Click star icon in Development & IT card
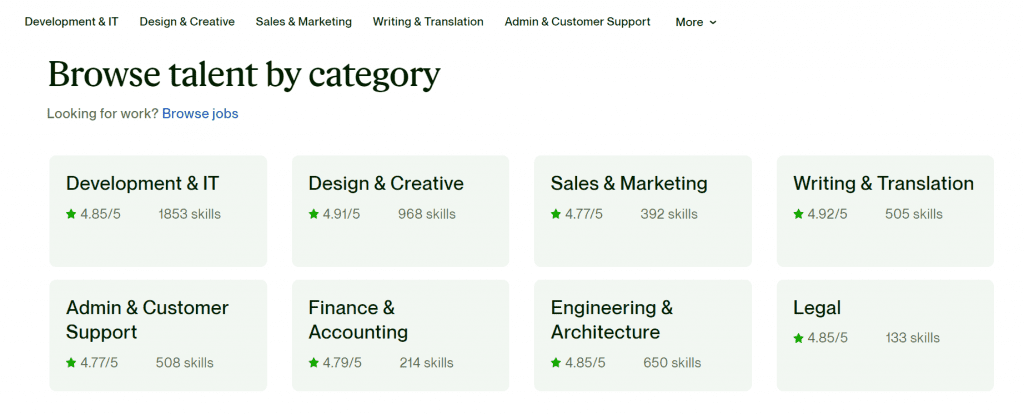This screenshot has height=414, width=1024. pos(71,214)
